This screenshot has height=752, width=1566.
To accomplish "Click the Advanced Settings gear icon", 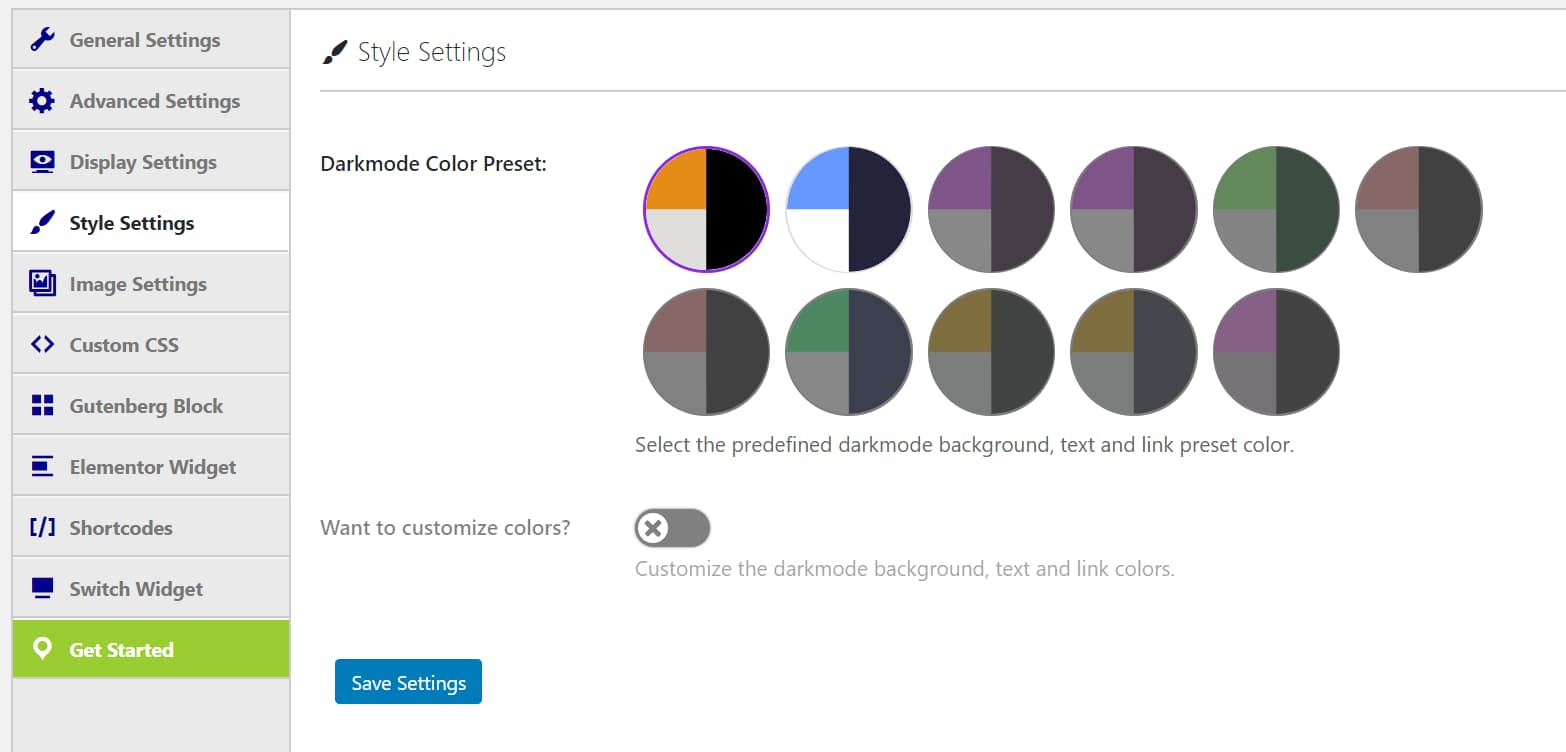I will click(x=42, y=101).
